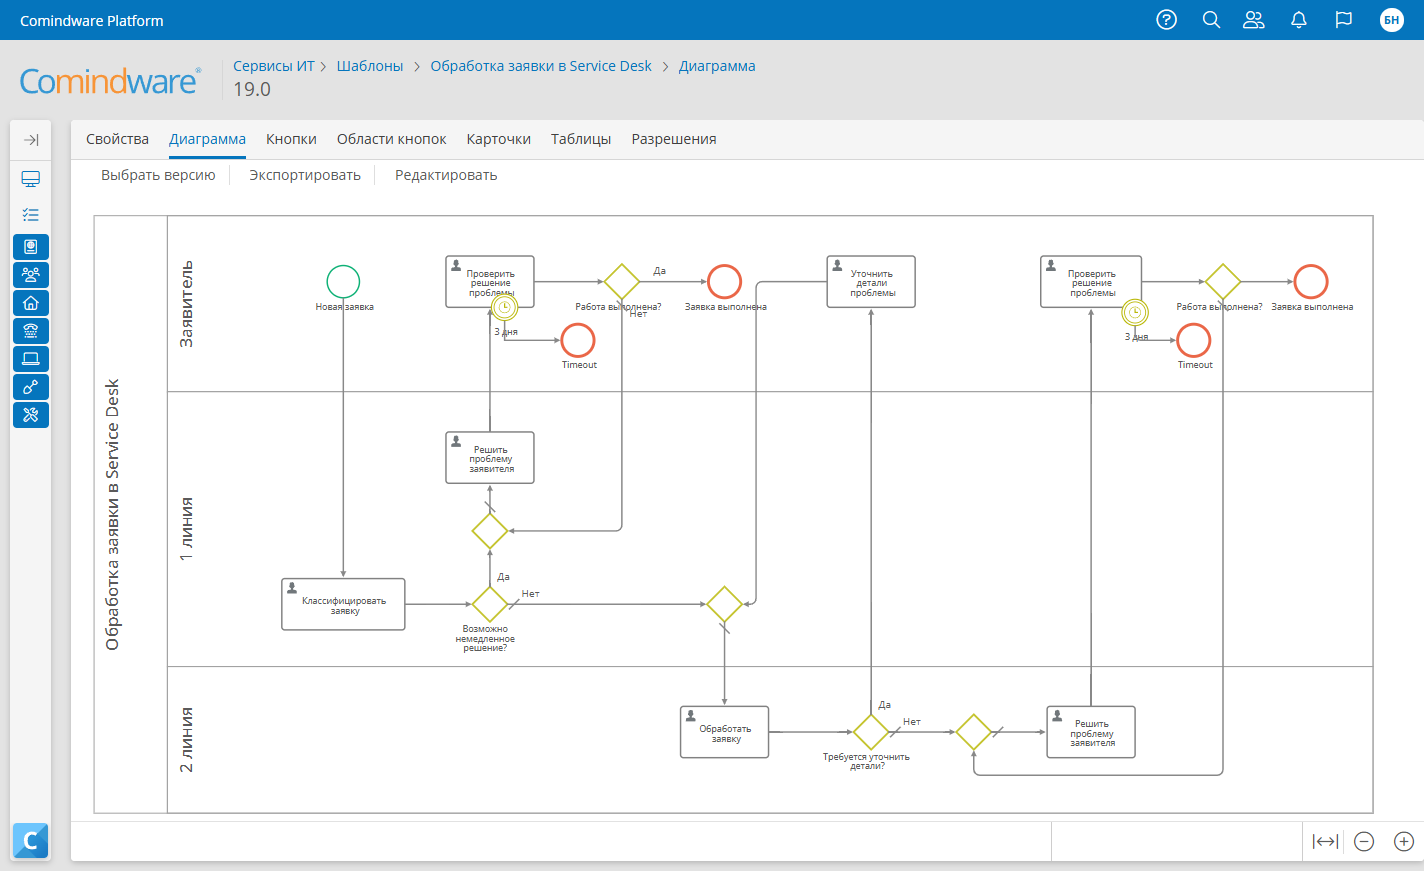Open the Разрешения tab
This screenshot has width=1424, height=871.
point(672,139)
